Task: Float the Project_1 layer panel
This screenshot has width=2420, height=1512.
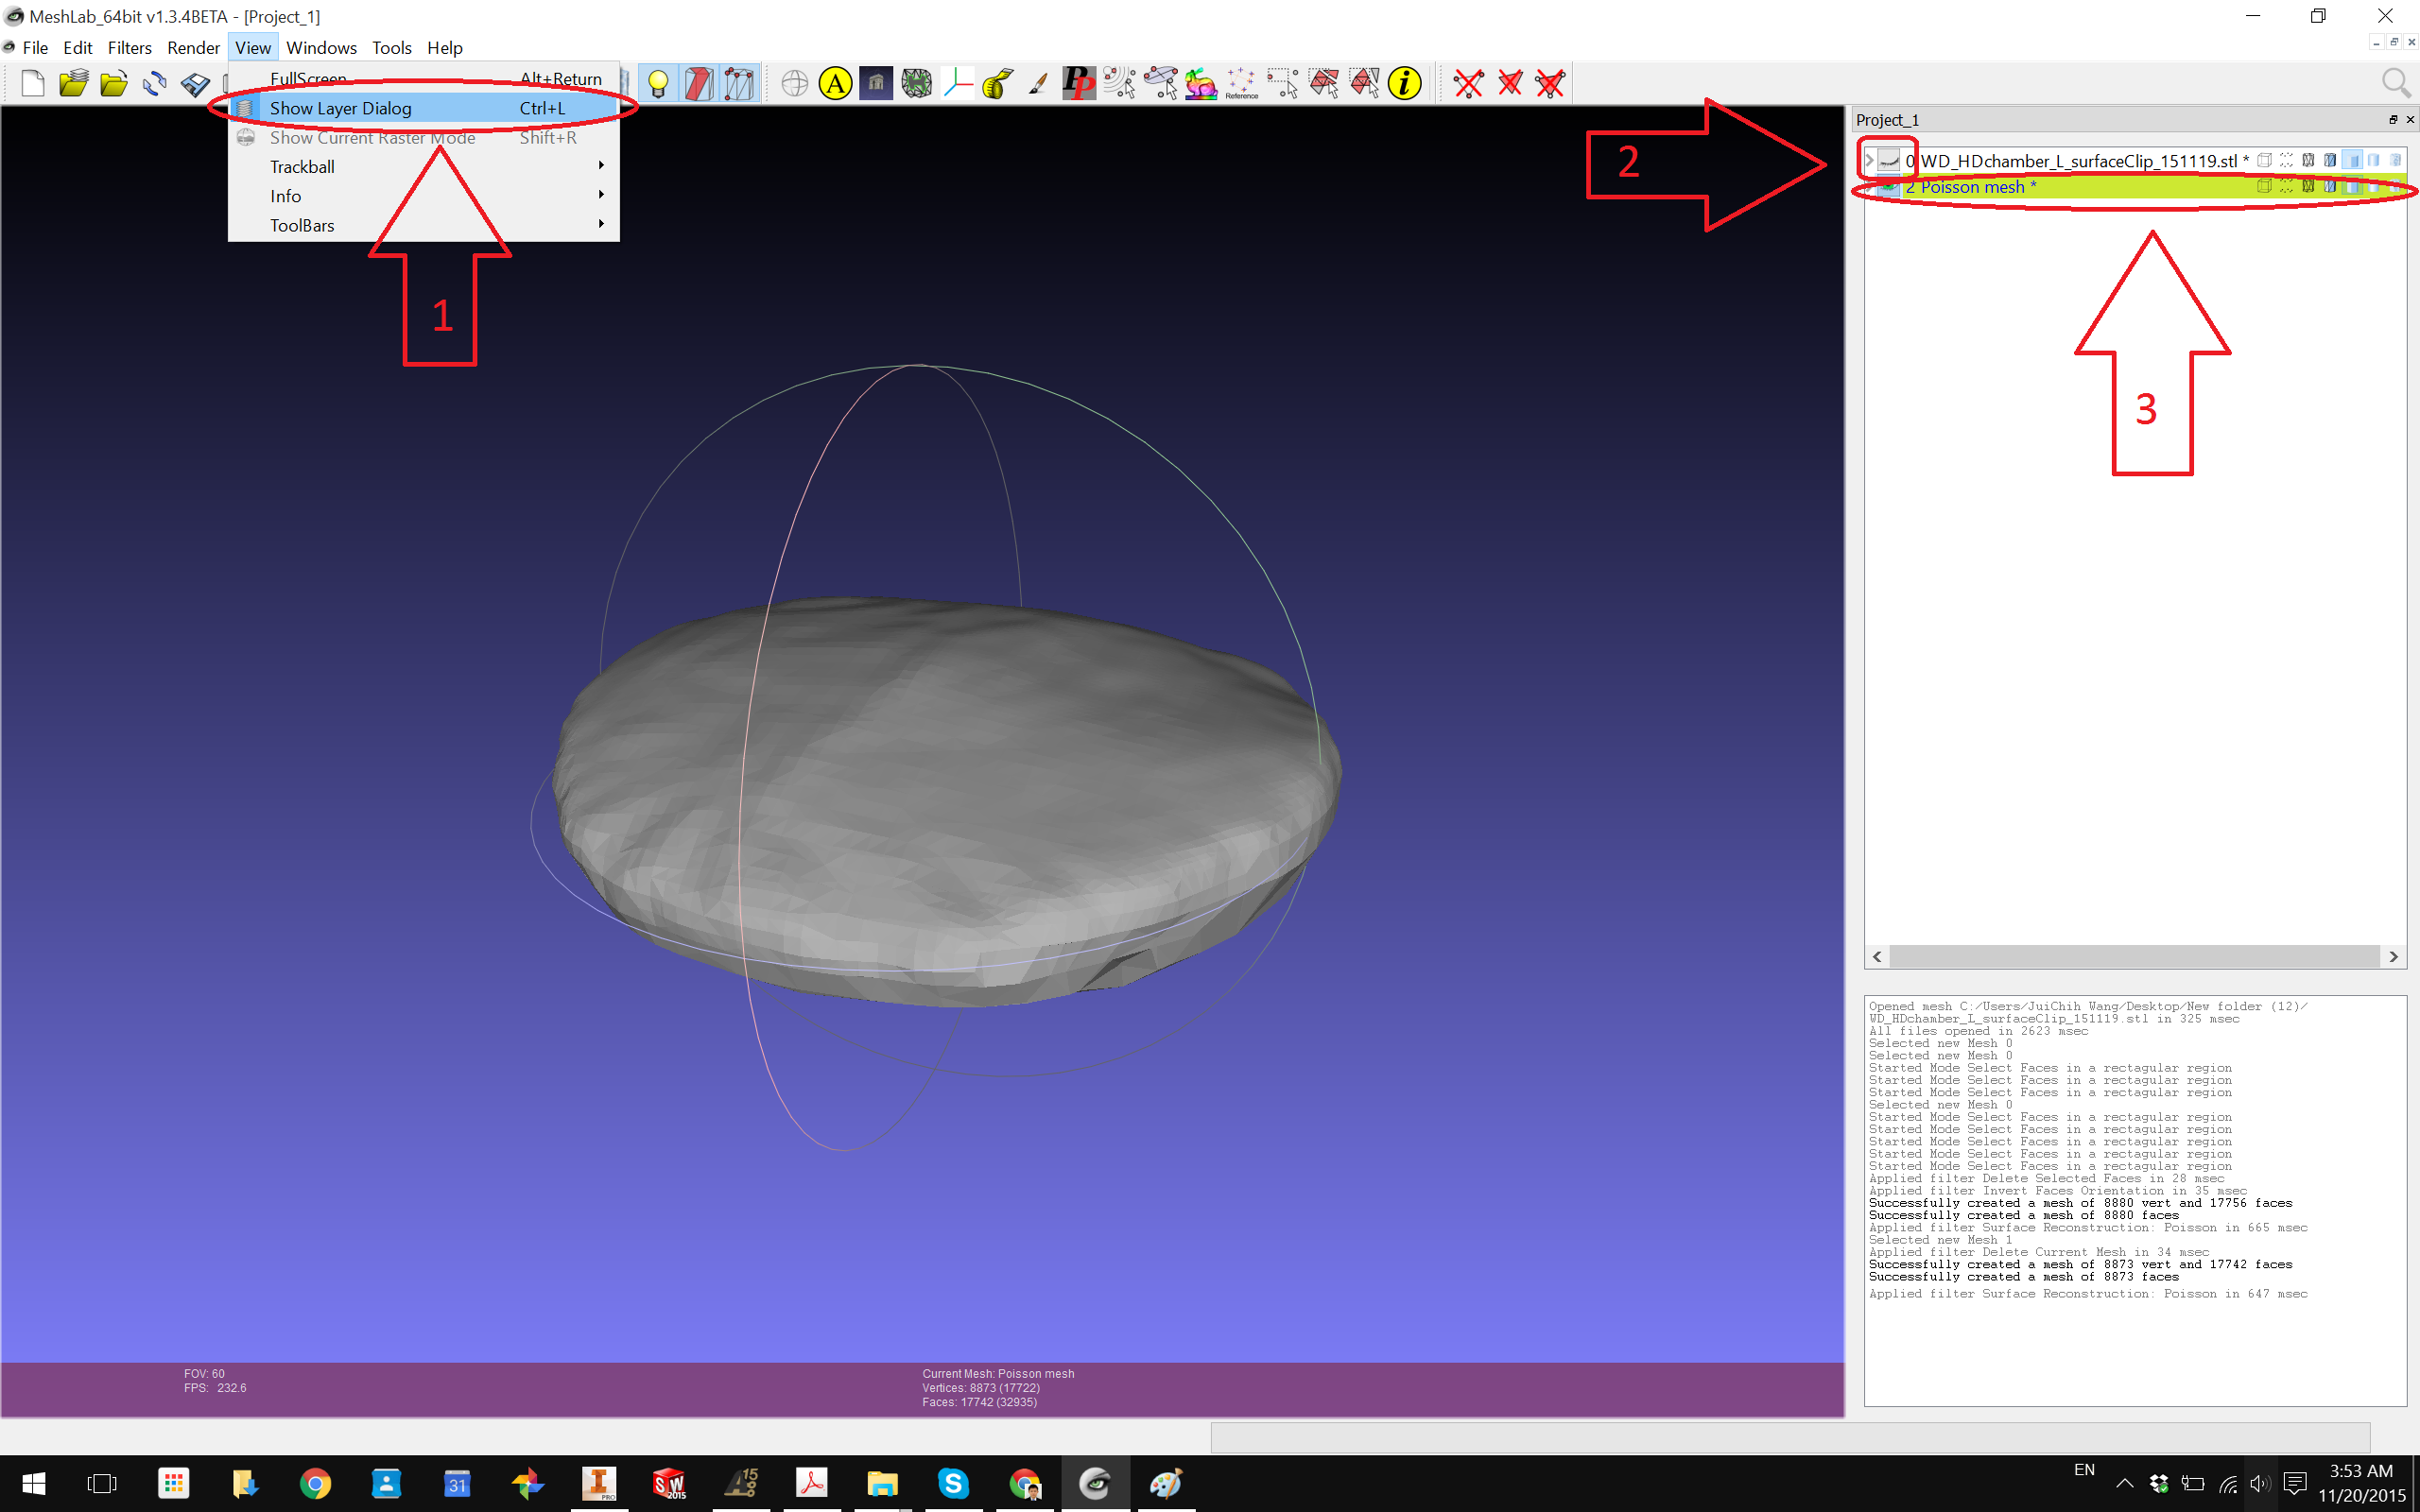Action: (2393, 120)
